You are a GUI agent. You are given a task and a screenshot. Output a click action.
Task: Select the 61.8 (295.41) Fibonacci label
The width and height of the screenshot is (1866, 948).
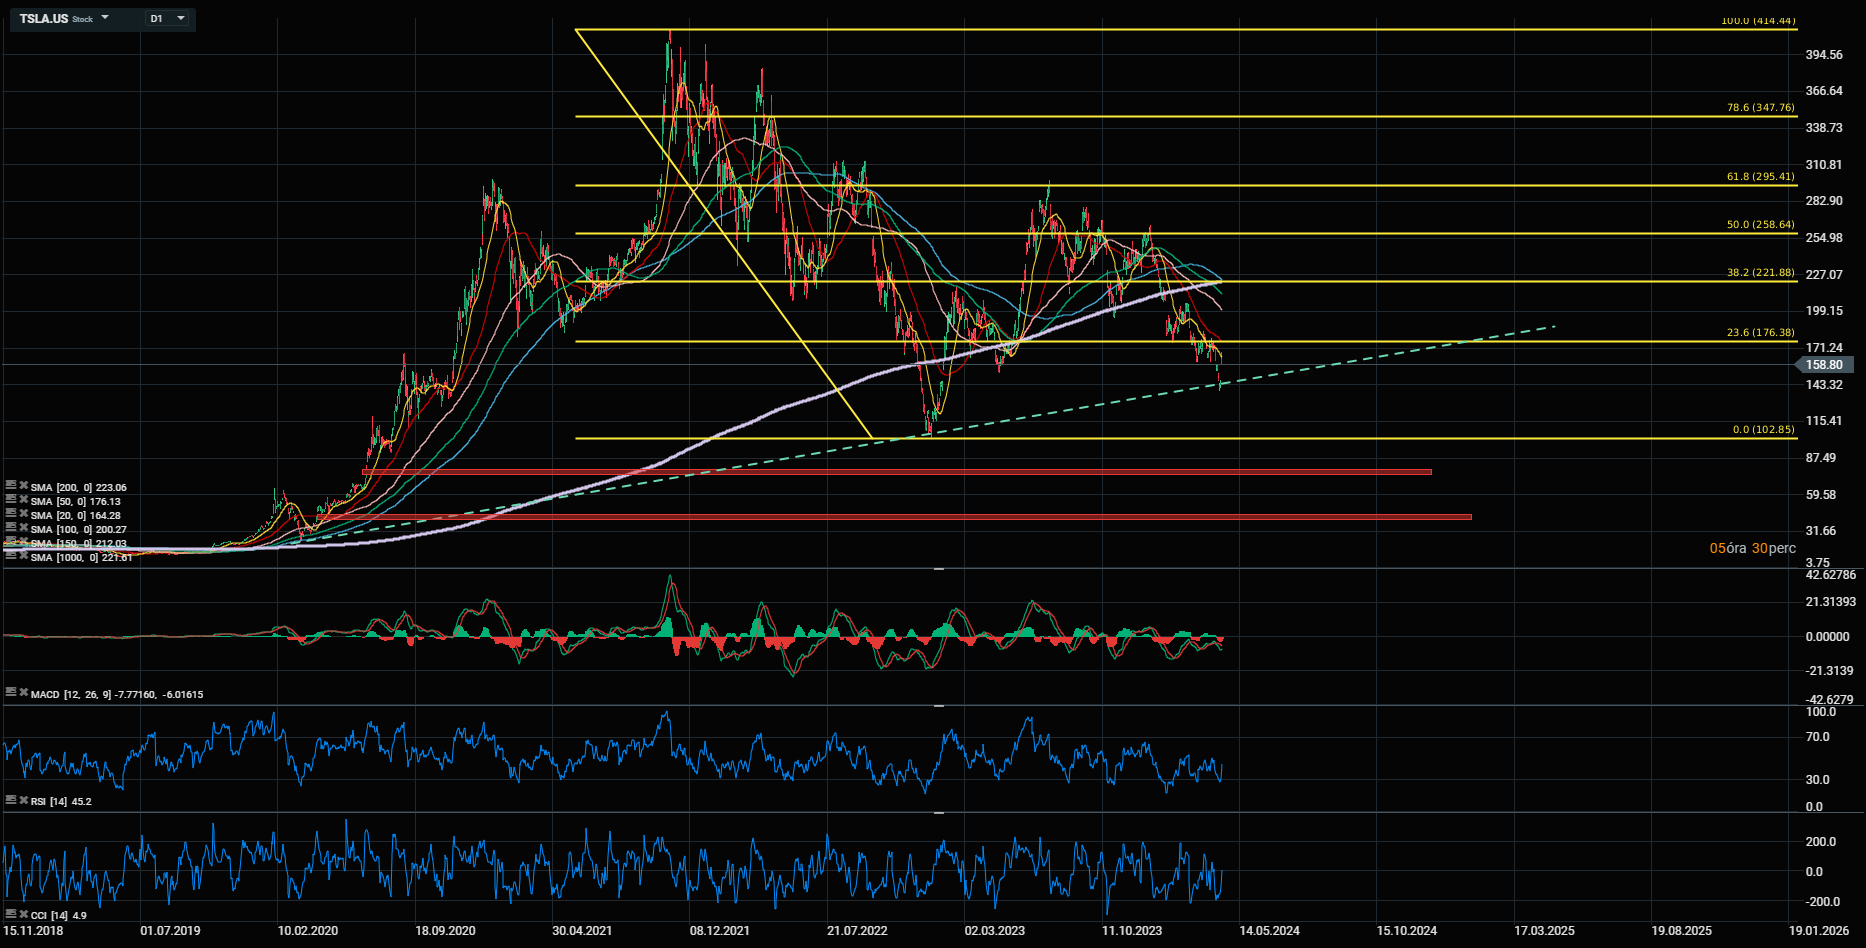1760,177
